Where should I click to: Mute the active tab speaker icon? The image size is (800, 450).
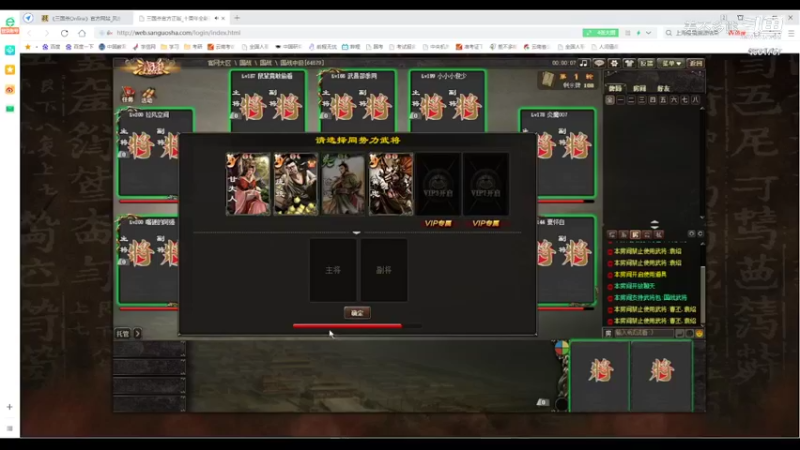point(216,18)
